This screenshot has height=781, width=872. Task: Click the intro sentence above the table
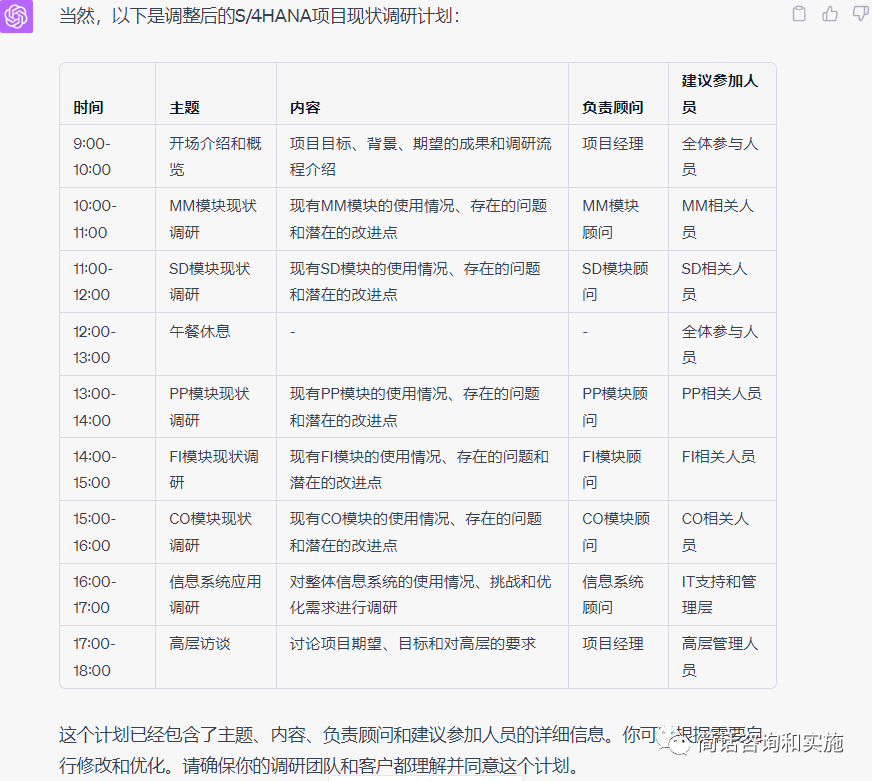tap(260, 17)
